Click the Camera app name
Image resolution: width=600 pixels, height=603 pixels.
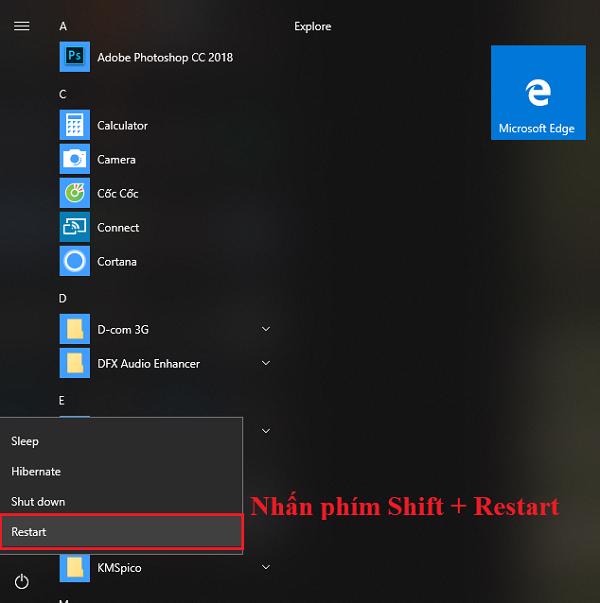(x=116, y=160)
